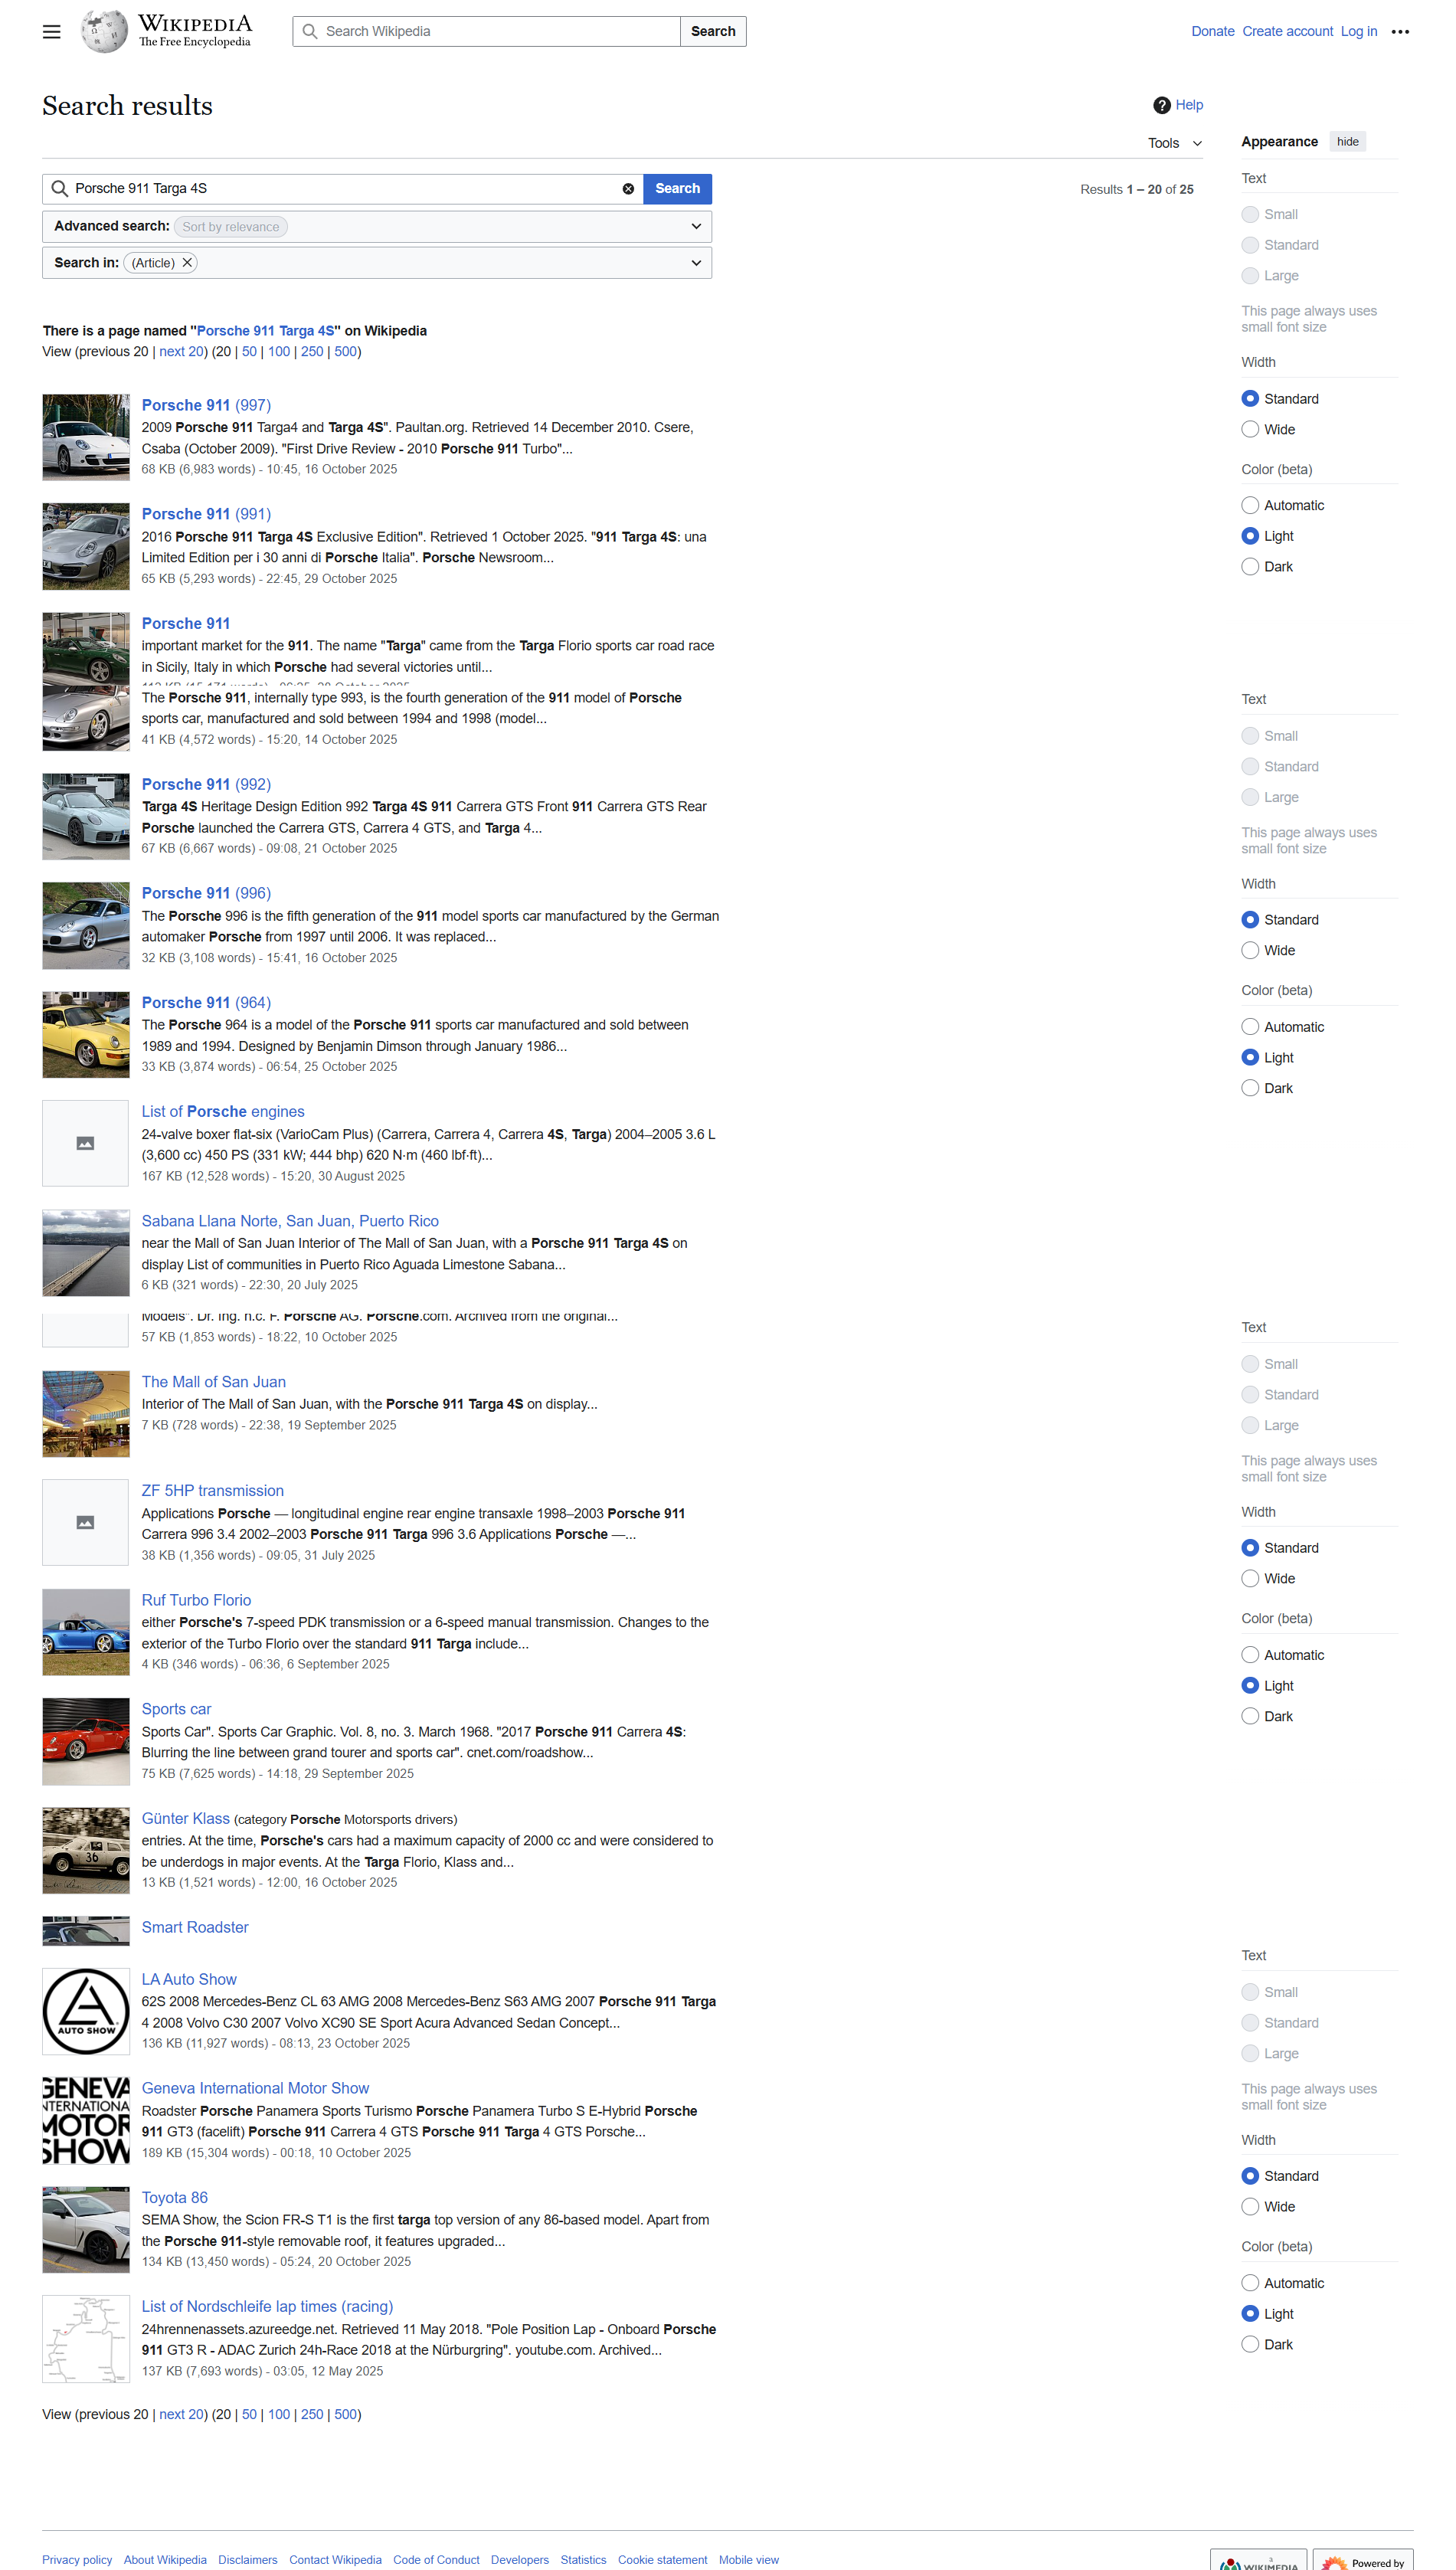
Task: Open the Toyota 86 thumbnail
Action: [86, 2229]
